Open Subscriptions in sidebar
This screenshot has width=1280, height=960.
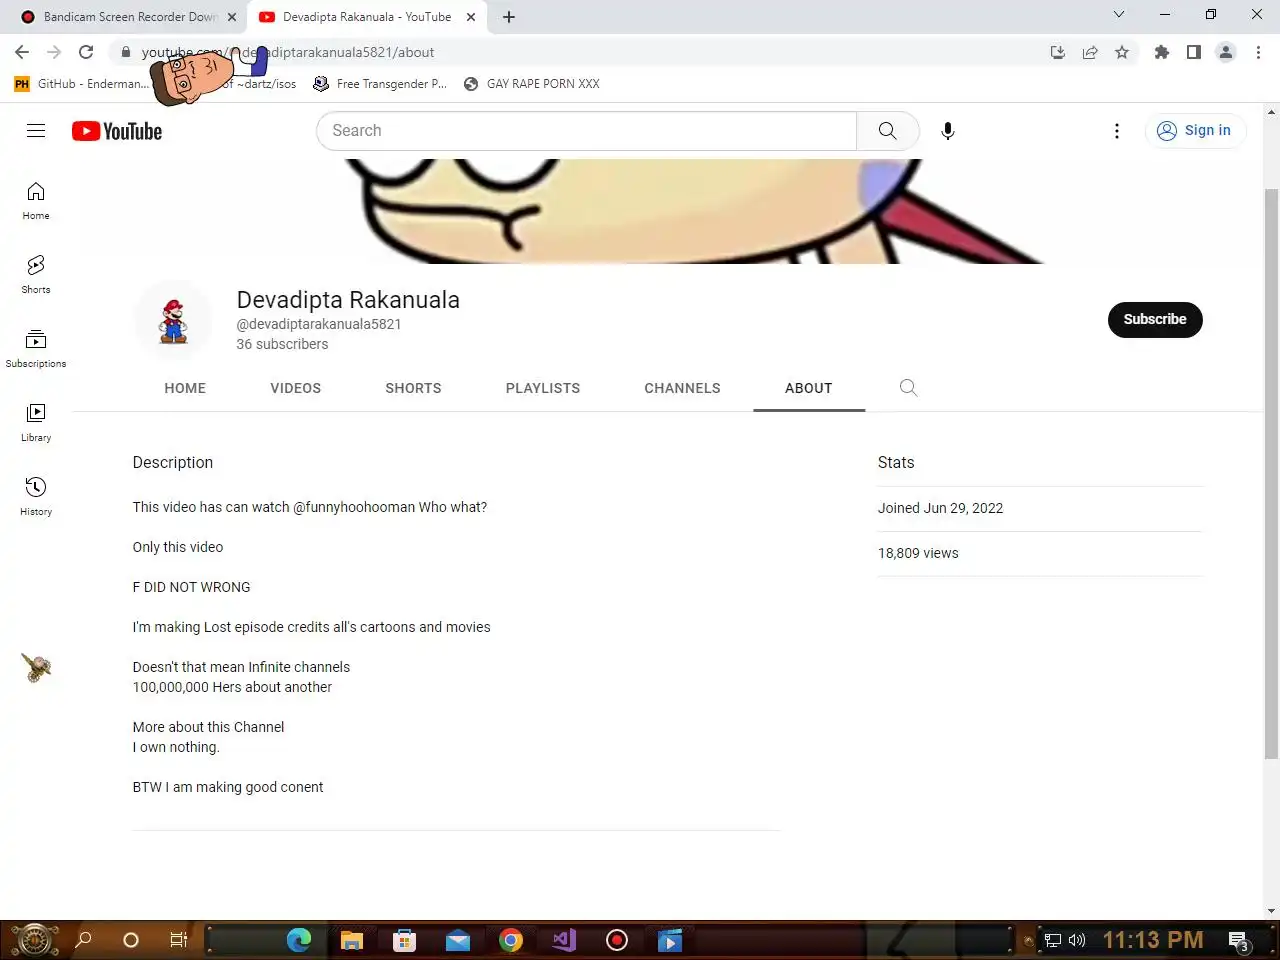(36, 348)
